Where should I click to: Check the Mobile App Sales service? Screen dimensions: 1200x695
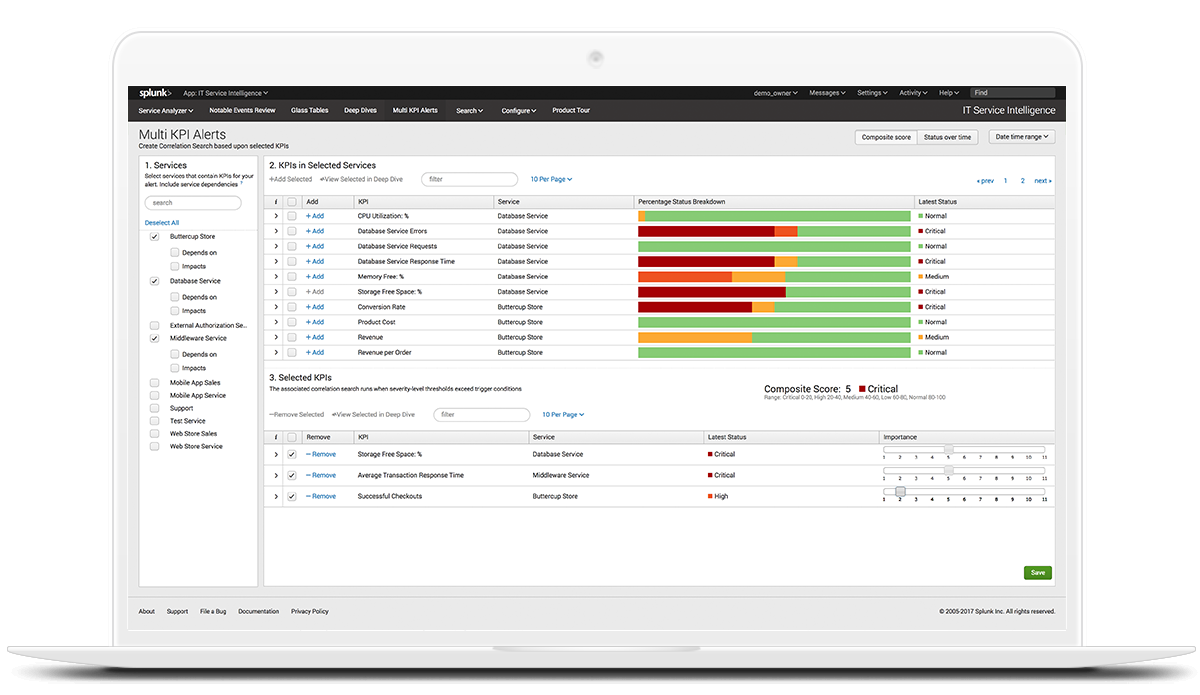click(x=154, y=383)
